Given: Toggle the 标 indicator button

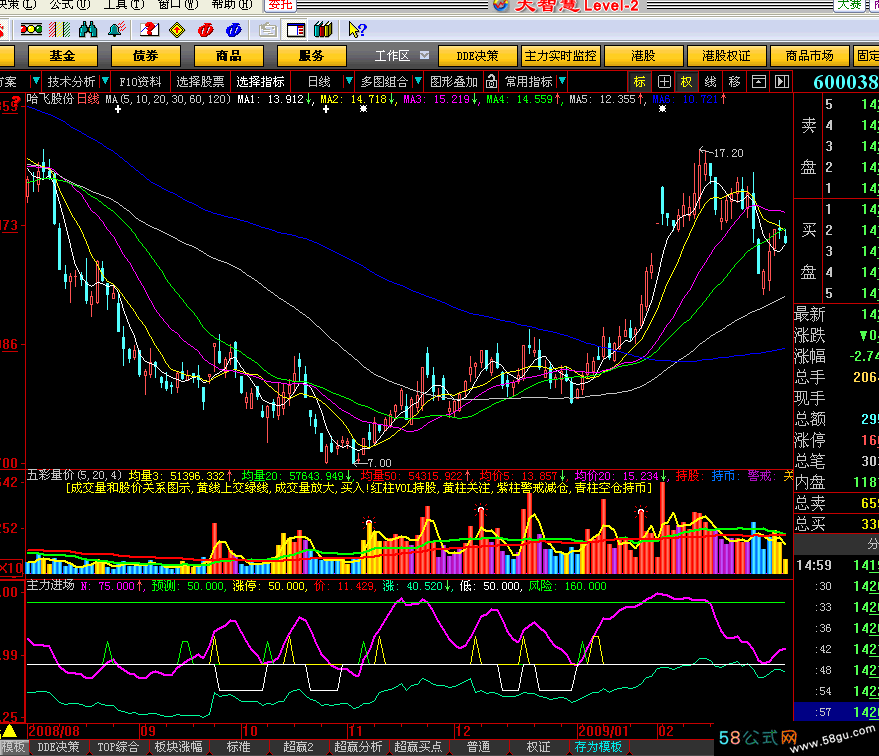Looking at the screenshot, I should click(x=640, y=82).
